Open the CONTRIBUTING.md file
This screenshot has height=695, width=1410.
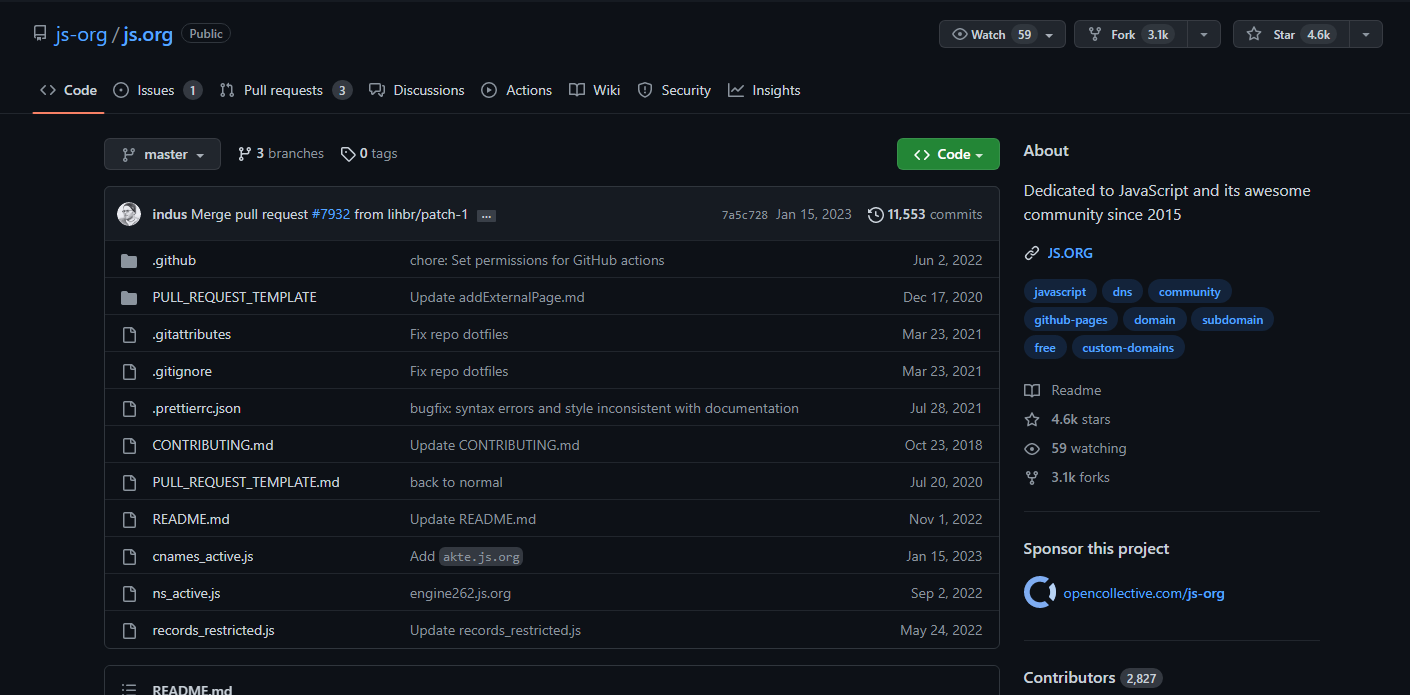[x=213, y=445]
